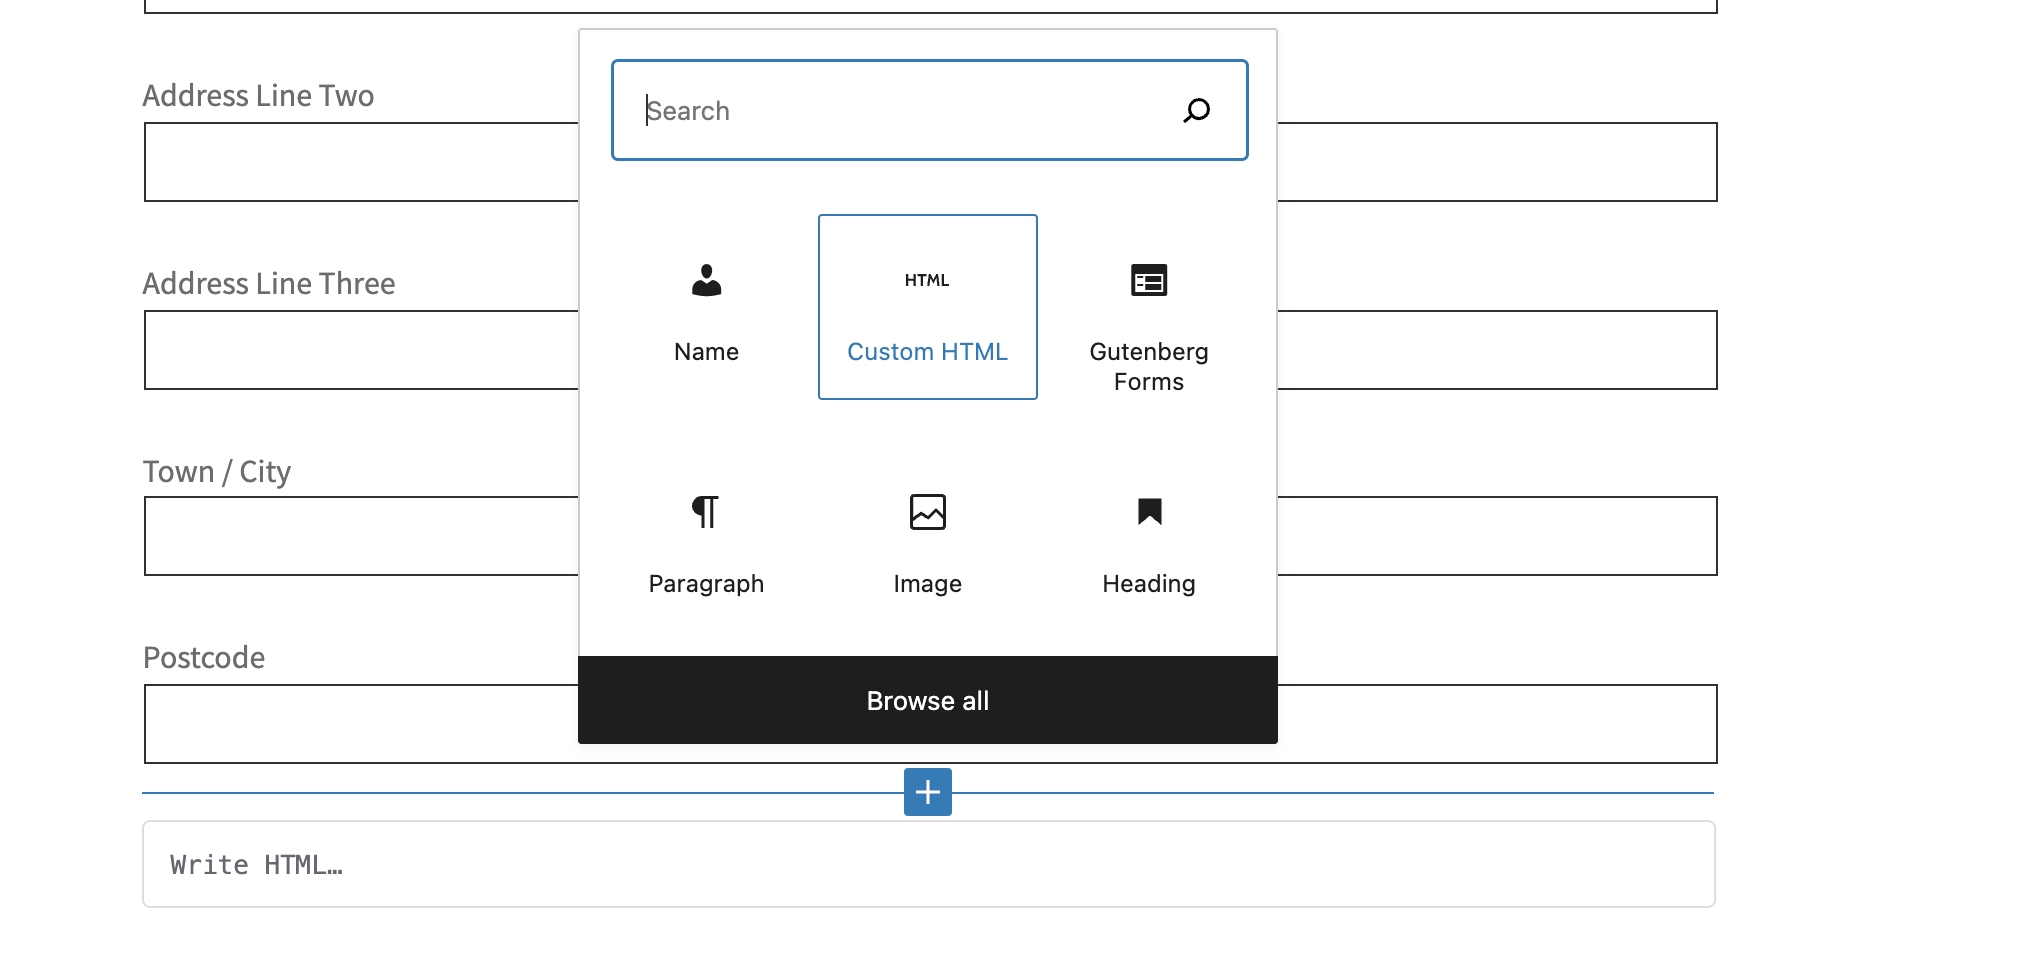Viewport: 2040px width, 980px height.
Task: Click the Address Line Two label
Action: [259, 95]
